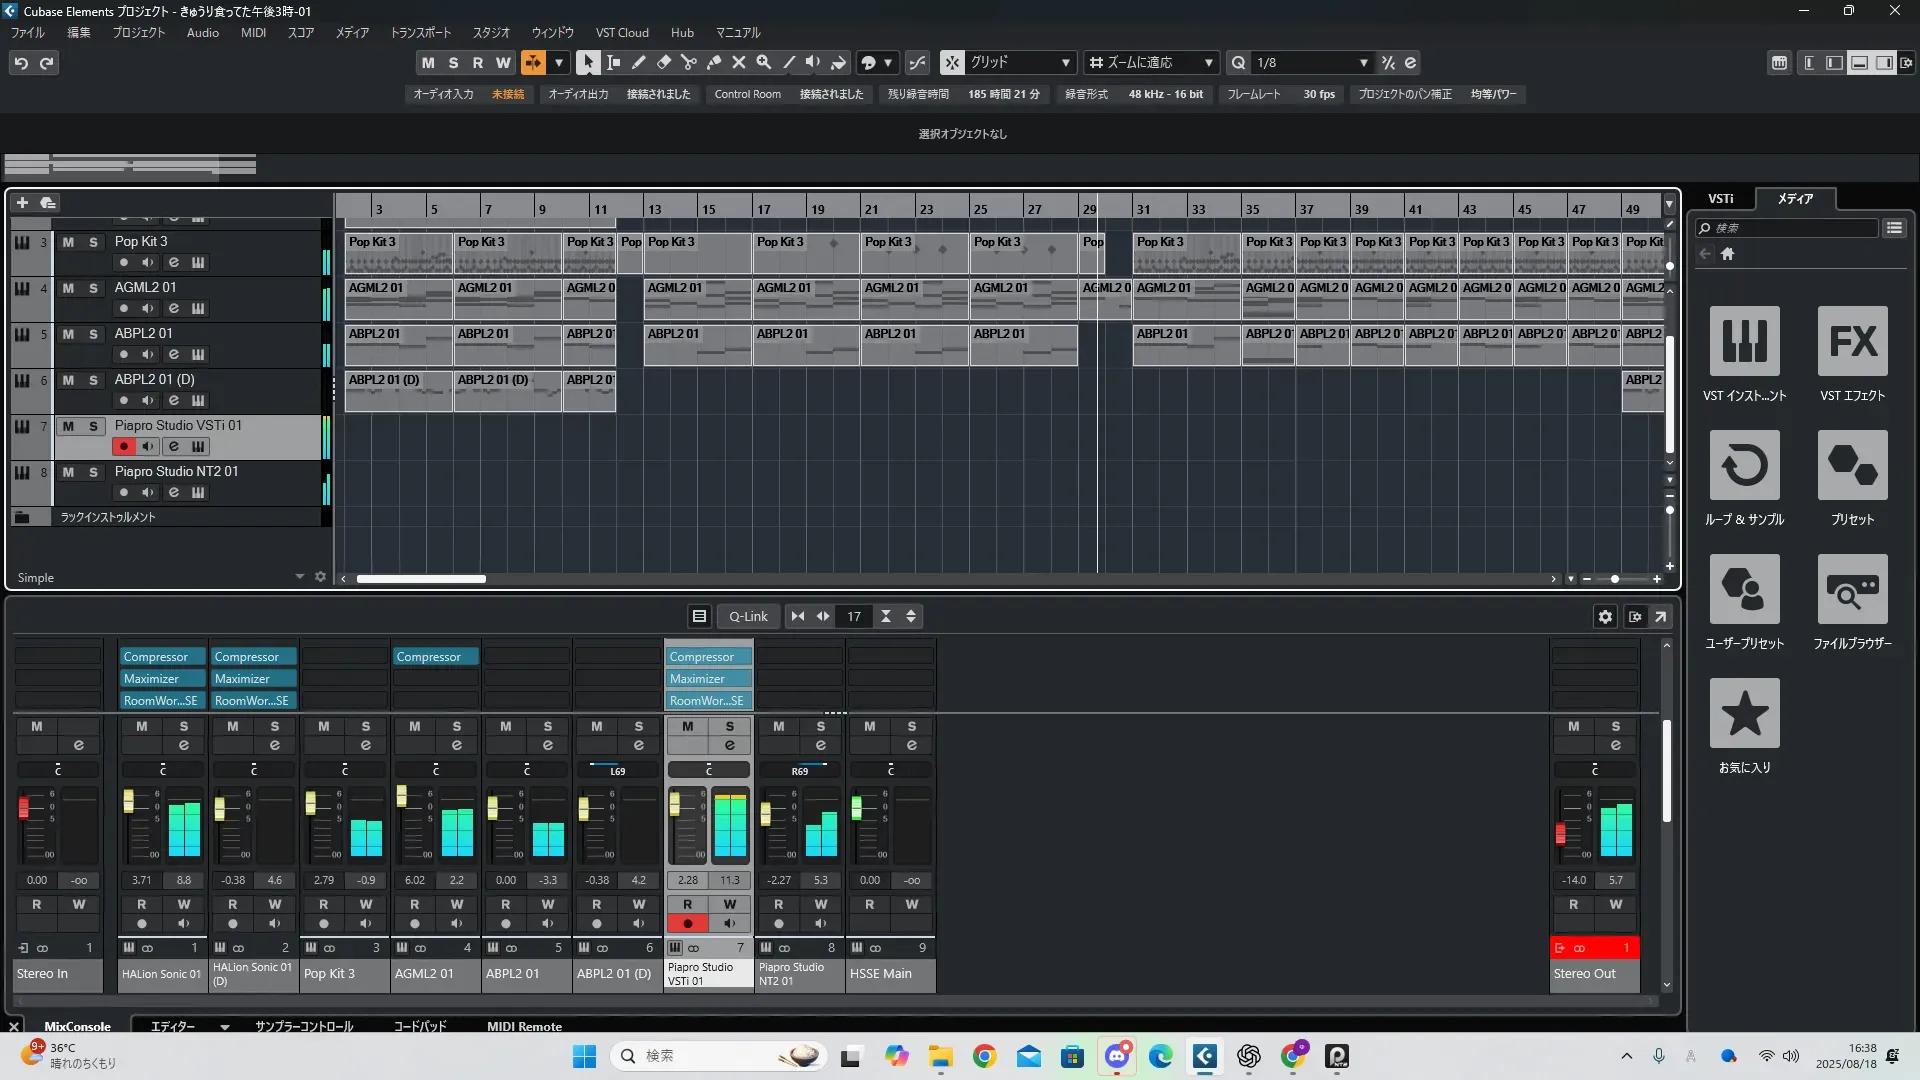Image resolution: width=1920 pixels, height=1080 pixels.
Task: Select the Eraser tool in toolbar
Action: pyautogui.click(x=663, y=62)
